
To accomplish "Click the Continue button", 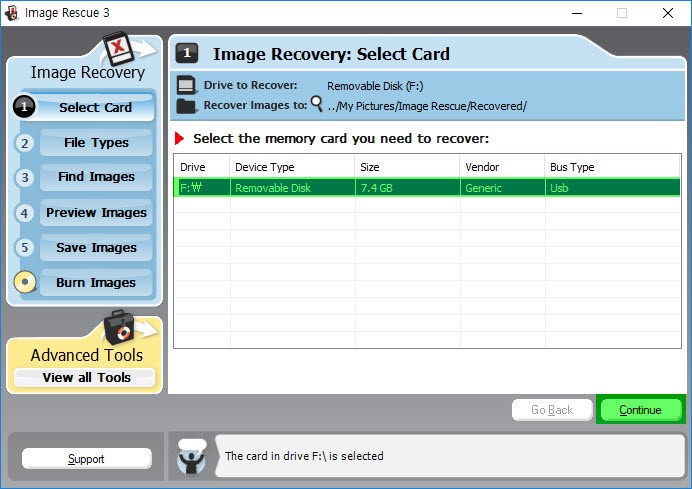I will pyautogui.click(x=640, y=410).
